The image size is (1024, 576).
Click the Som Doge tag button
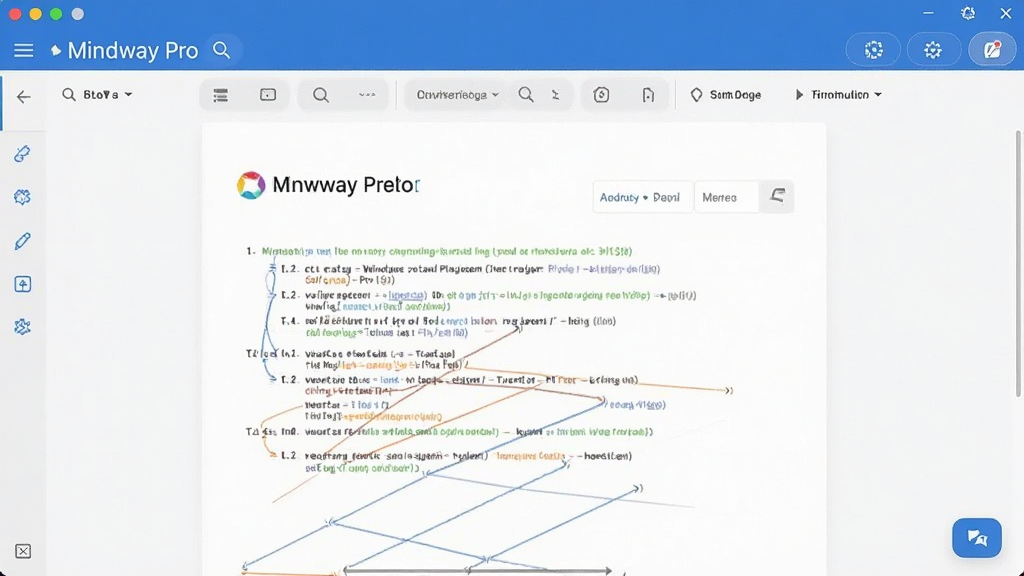tap(726, 95)
